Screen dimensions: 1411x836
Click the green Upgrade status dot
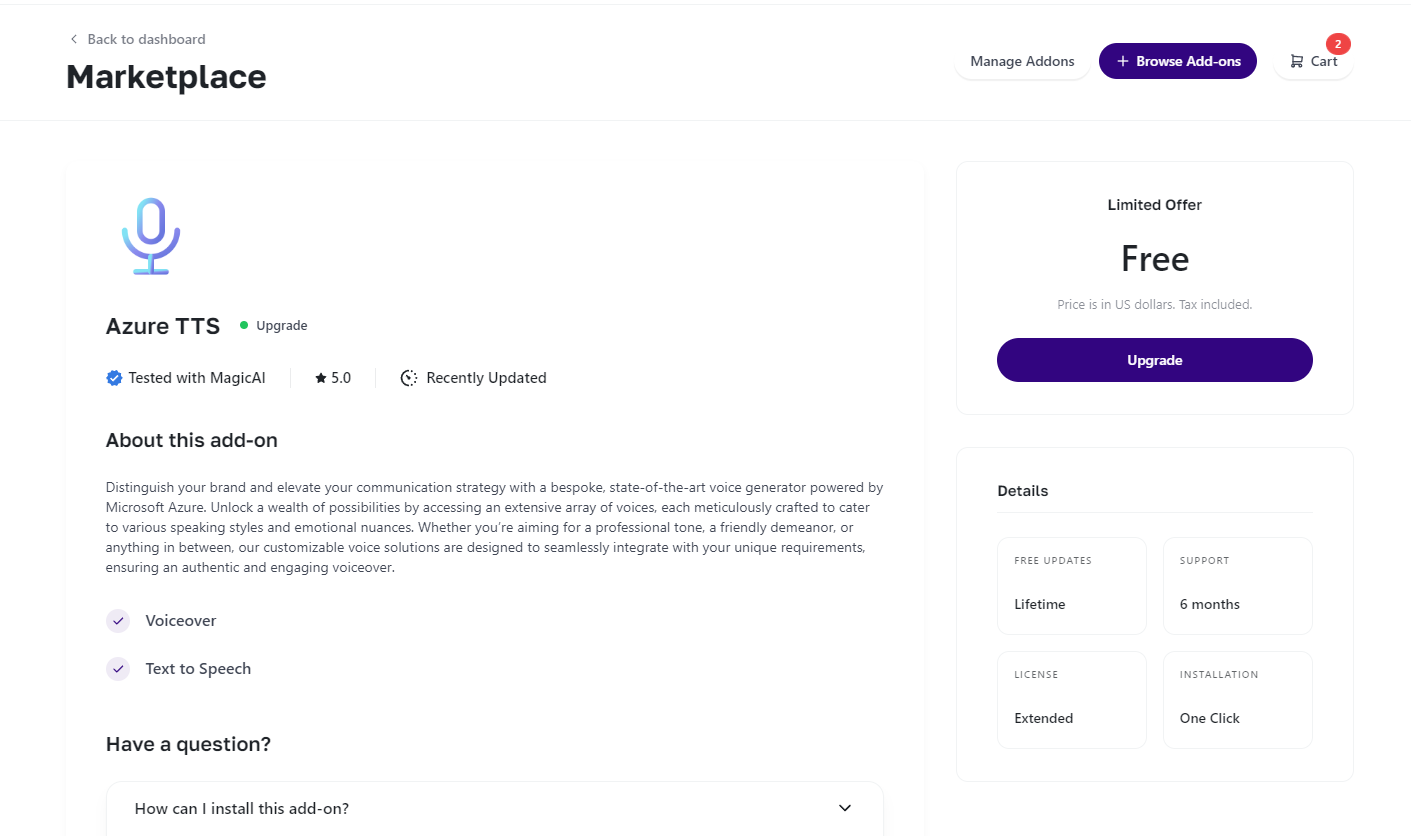pos(244,325)
